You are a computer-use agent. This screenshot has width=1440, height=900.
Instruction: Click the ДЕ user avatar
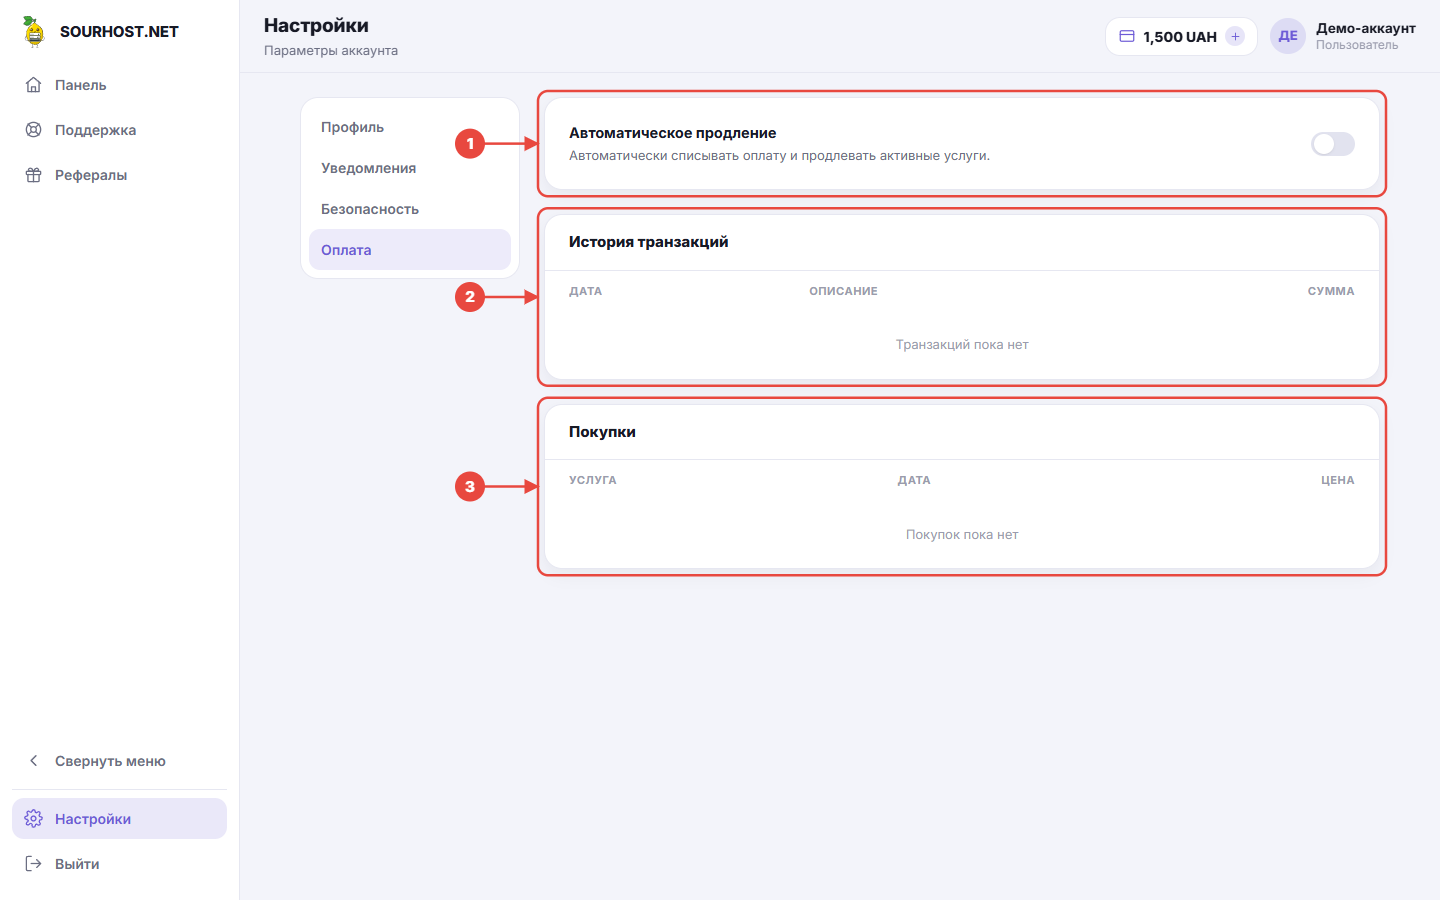pos(1288,36)
